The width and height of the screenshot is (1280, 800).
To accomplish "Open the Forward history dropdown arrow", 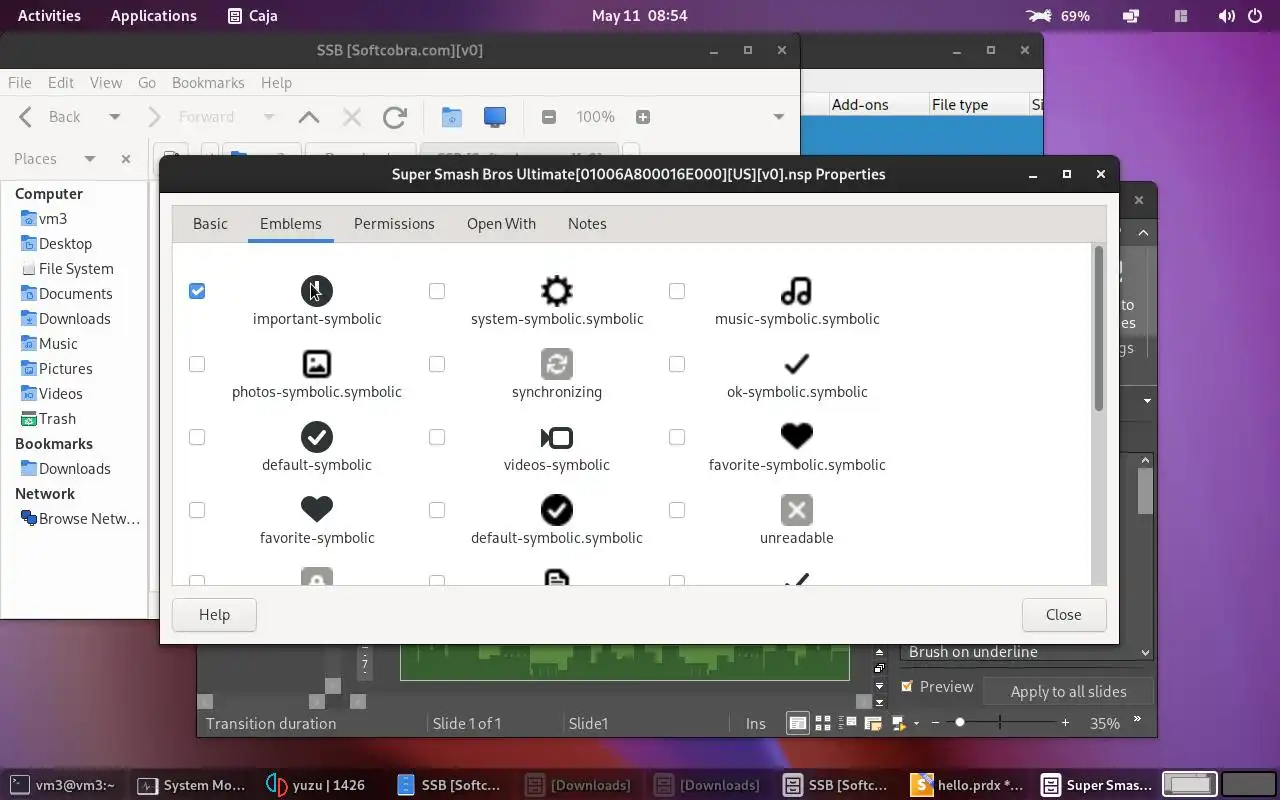I will point(268,117).
